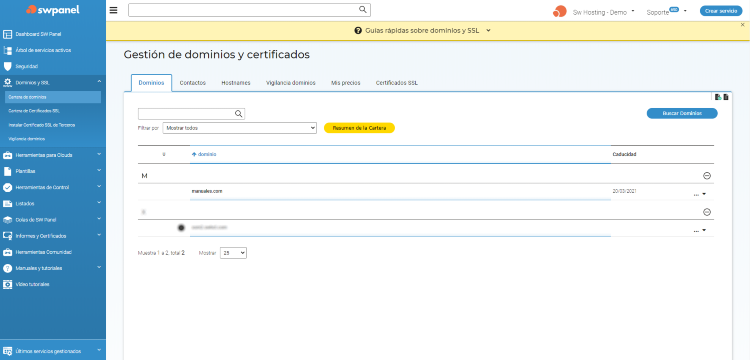
Task: Click the Dolas de SW Panel icon
Action: pyautogui.click(x=7, y=220)
